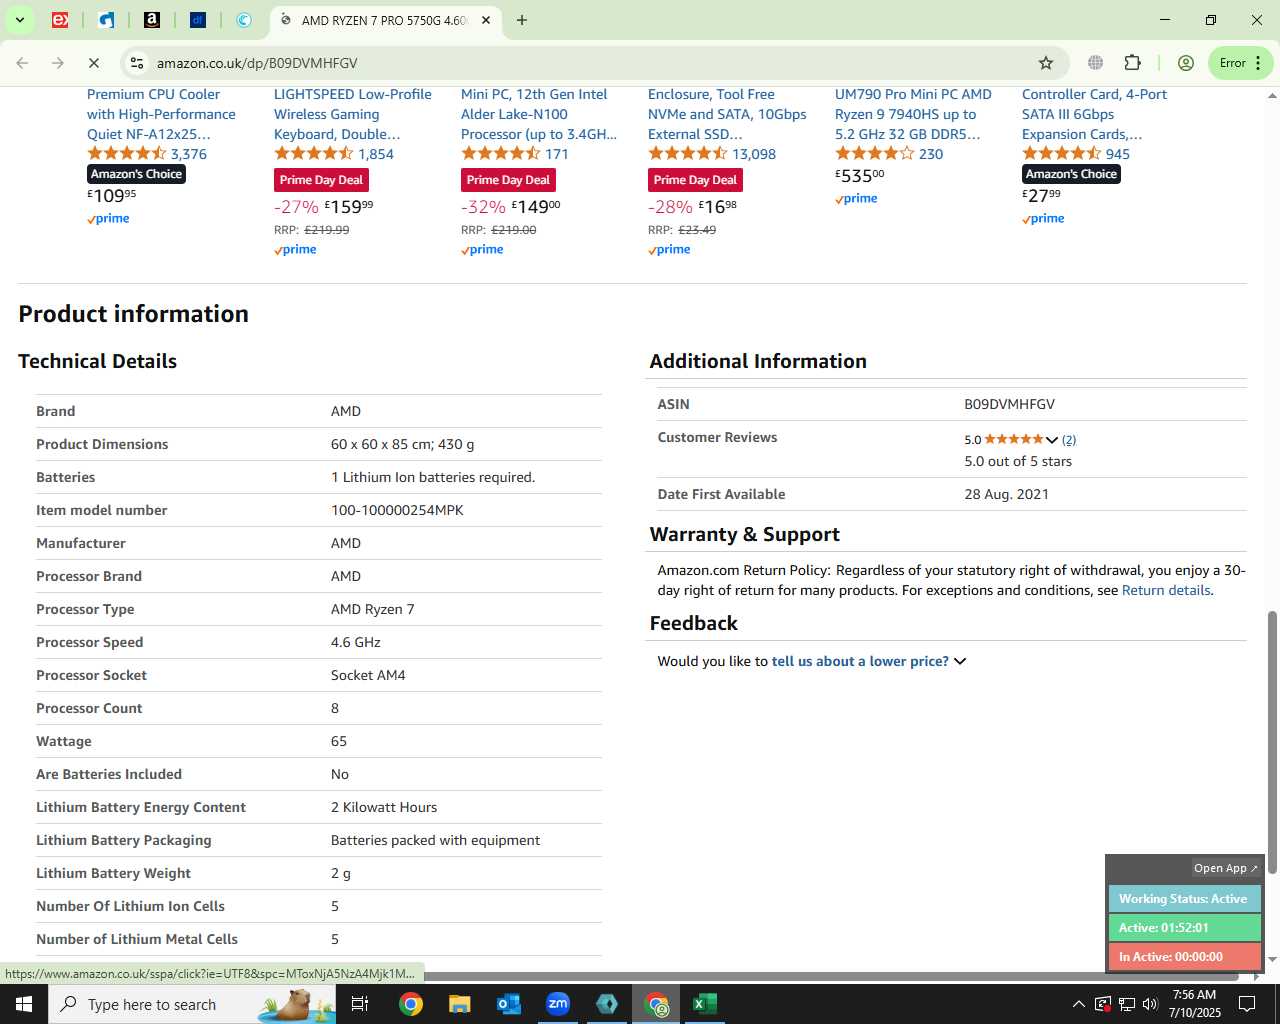Open the tab search dropdown arrow
The height and width of the screenshot is (1024, 1280).
[19, 20]
